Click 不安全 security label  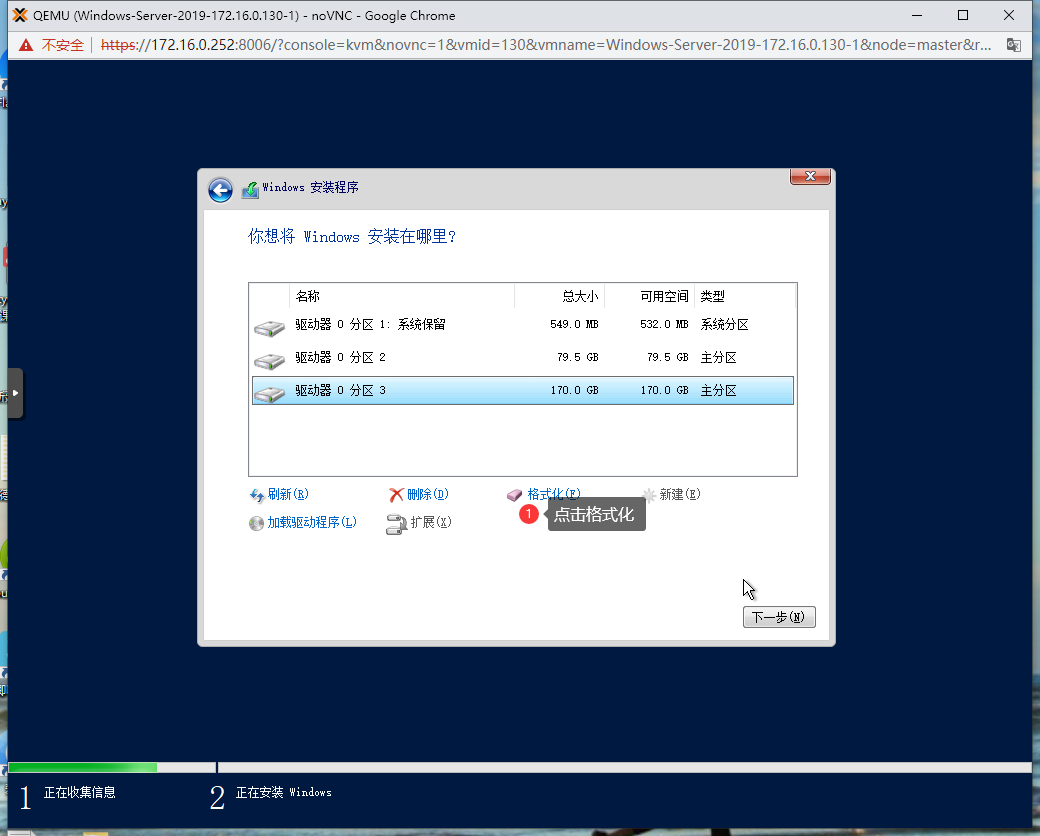pos(62,45)
